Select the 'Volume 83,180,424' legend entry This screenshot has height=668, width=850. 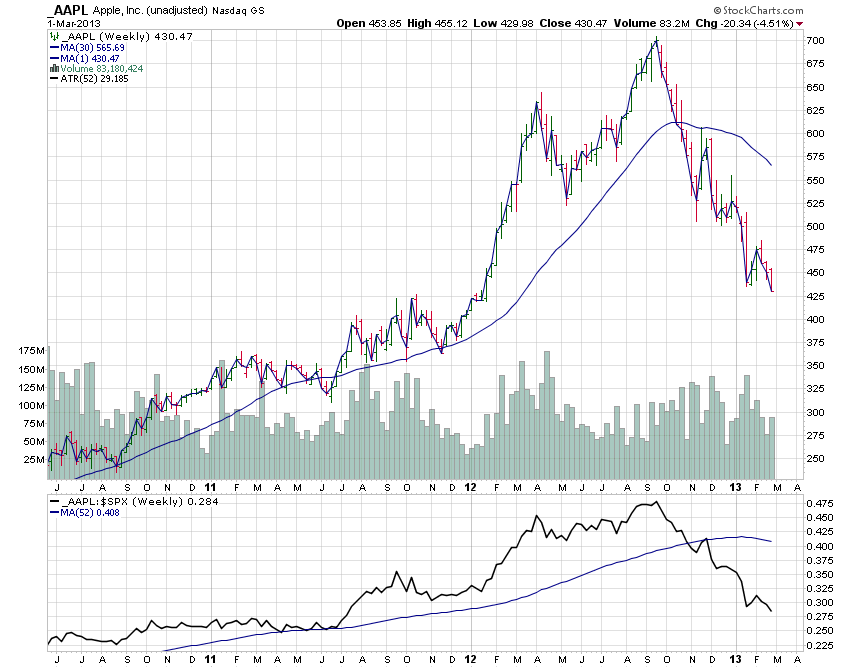[x=102, y=68]
